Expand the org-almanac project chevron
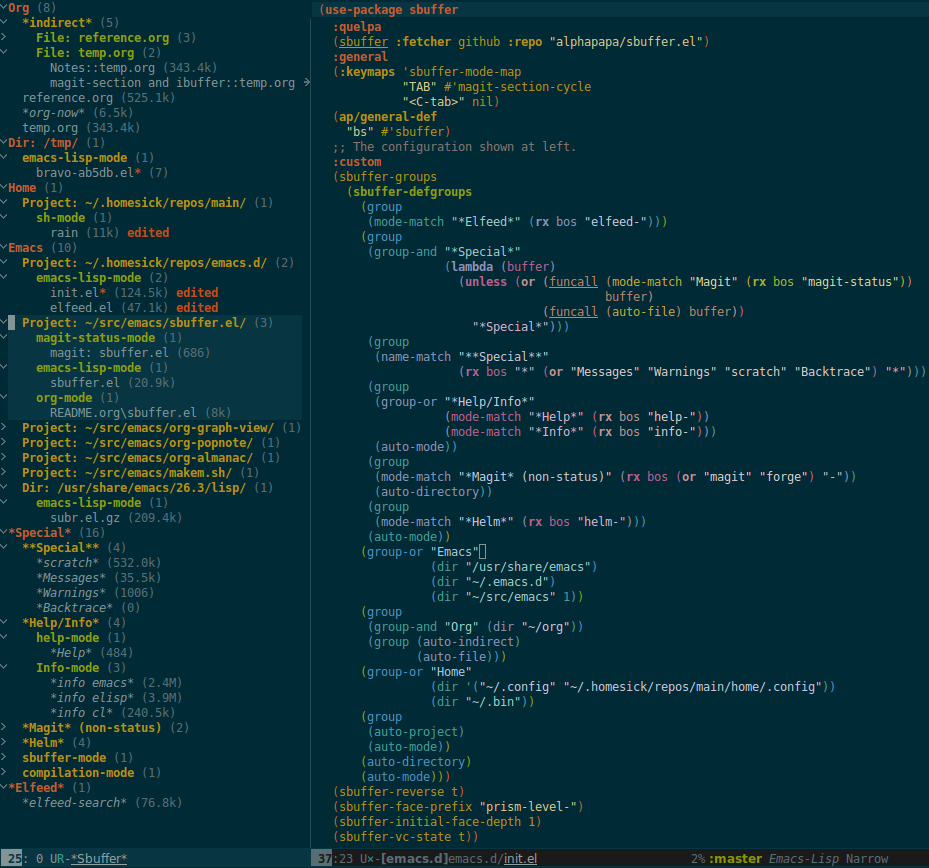The height and width of the screenshot is (868, 929). point(4,457)
